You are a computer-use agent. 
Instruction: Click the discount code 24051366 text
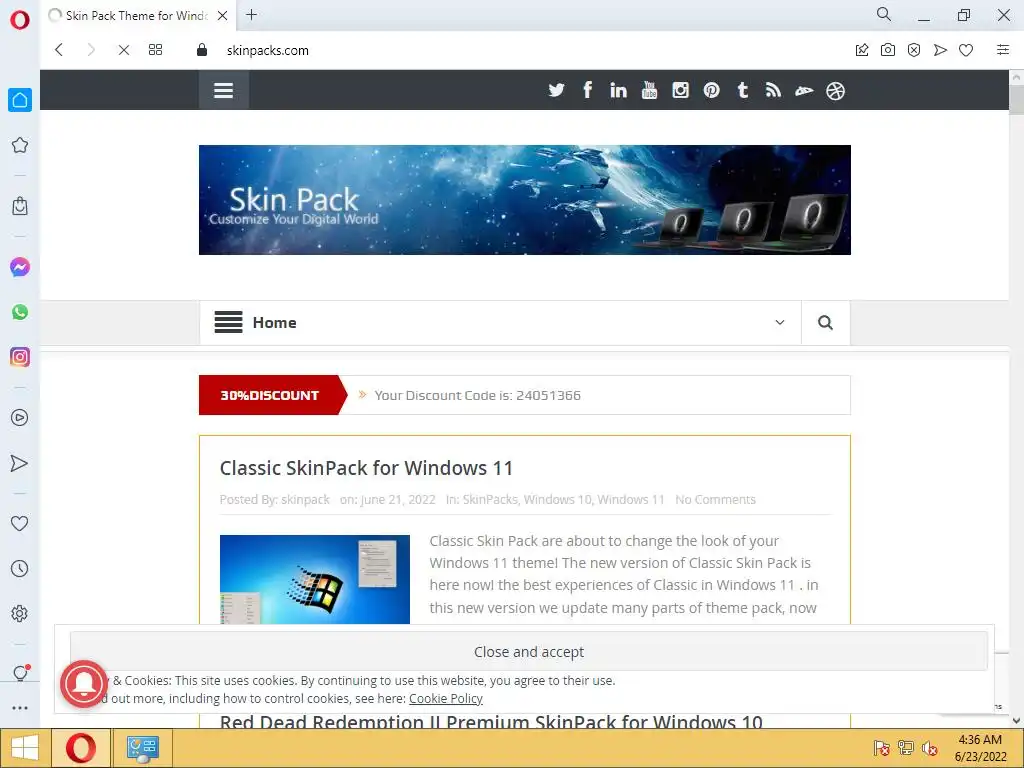(477, 395)
